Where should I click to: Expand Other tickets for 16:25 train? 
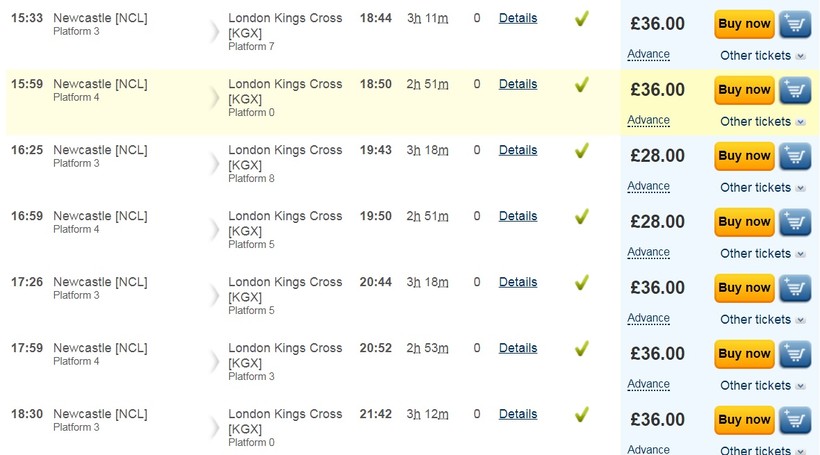(762, 188)
